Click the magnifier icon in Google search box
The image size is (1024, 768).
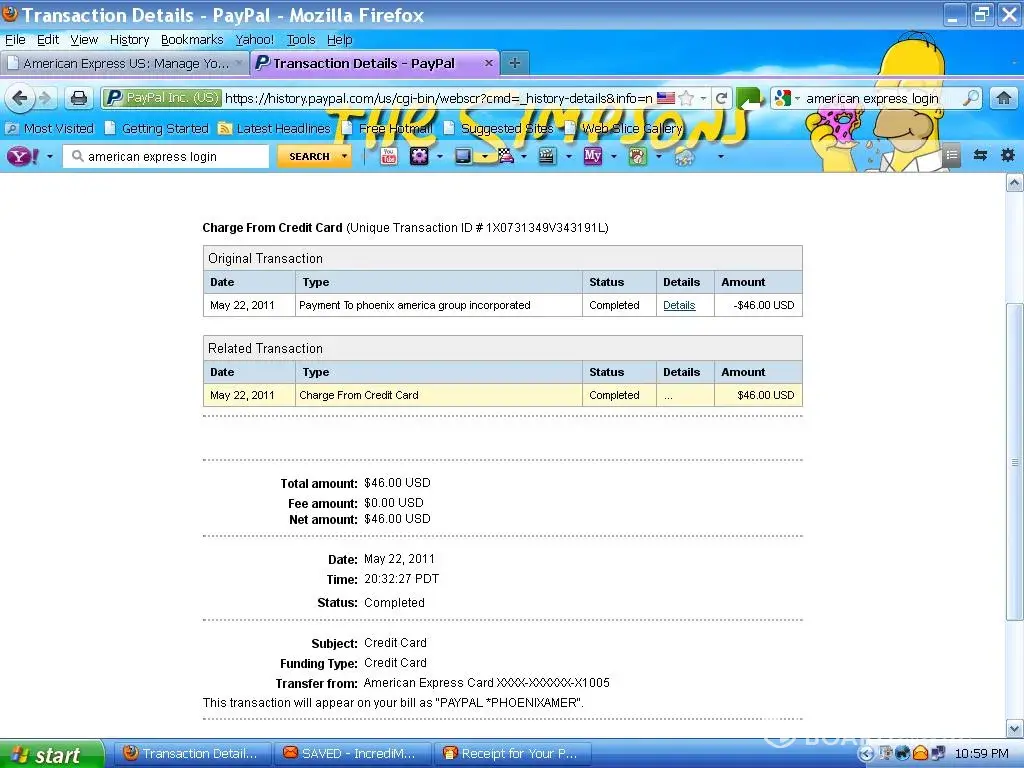(x=970, y=98)
